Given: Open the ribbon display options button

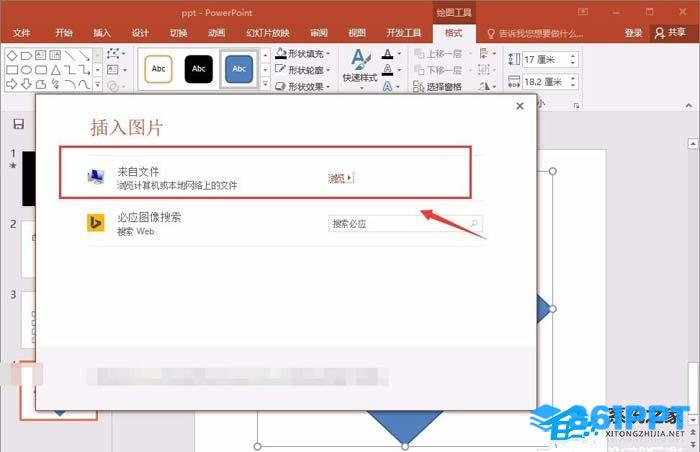Looking at the screenshot, I should pyautogui.click(x=583, y=12).
